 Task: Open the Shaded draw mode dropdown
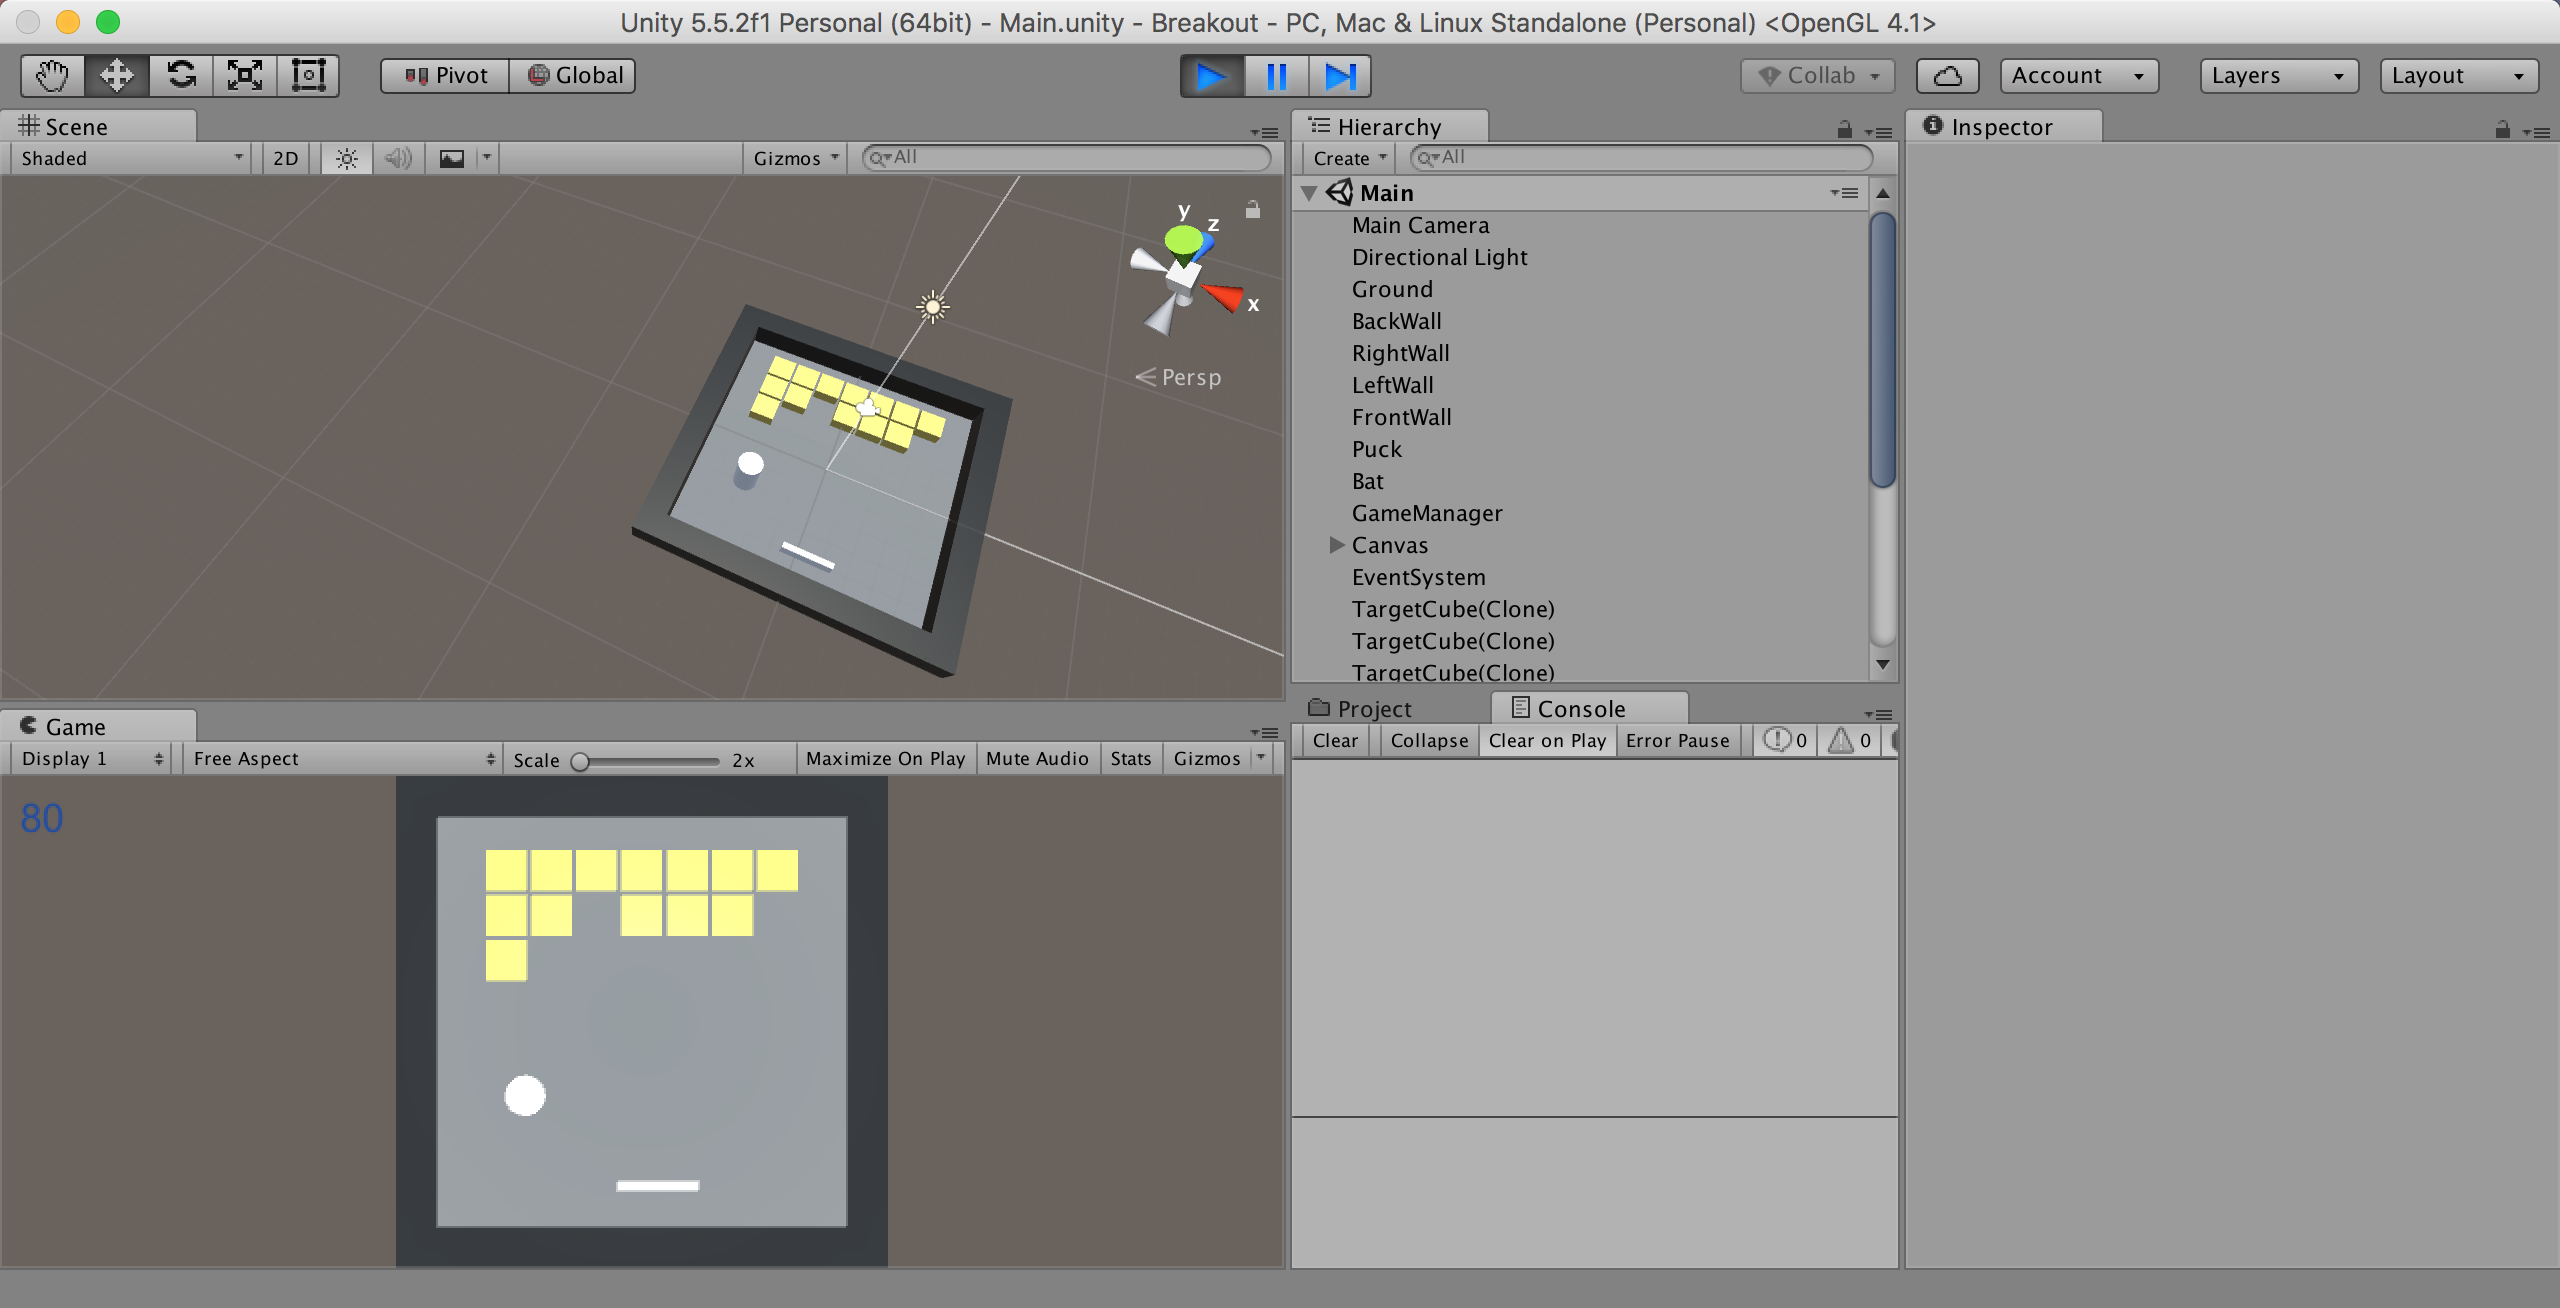(x=130, y=158)
